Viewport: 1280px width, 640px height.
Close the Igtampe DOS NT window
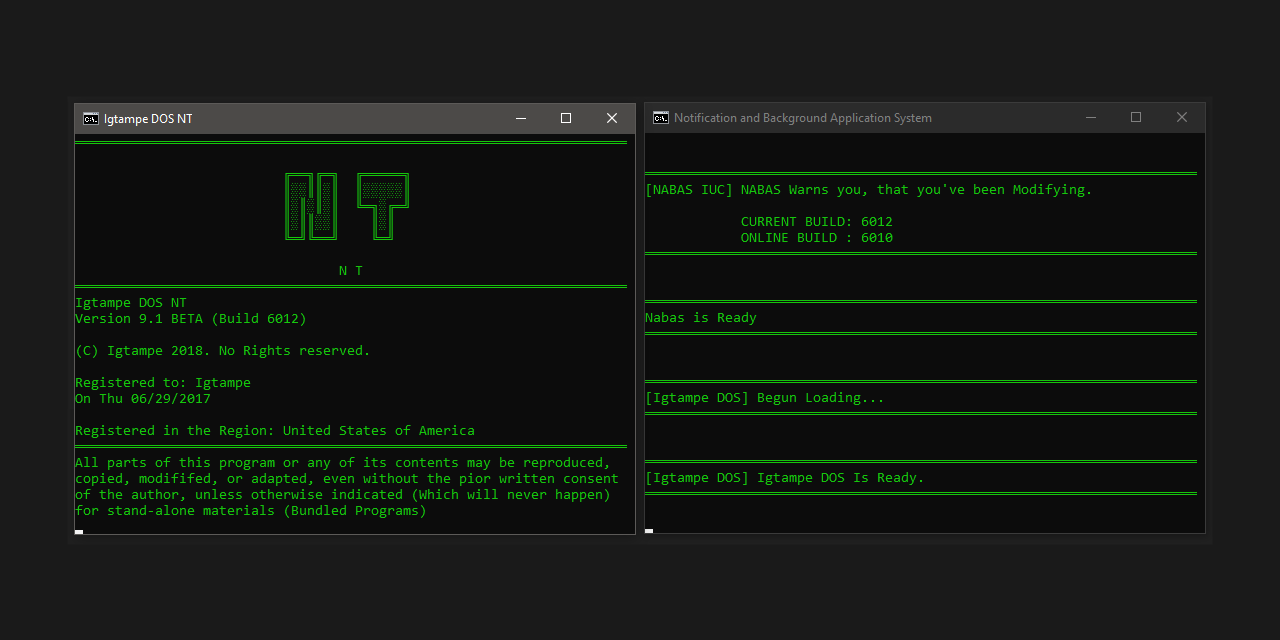point(611,118)
